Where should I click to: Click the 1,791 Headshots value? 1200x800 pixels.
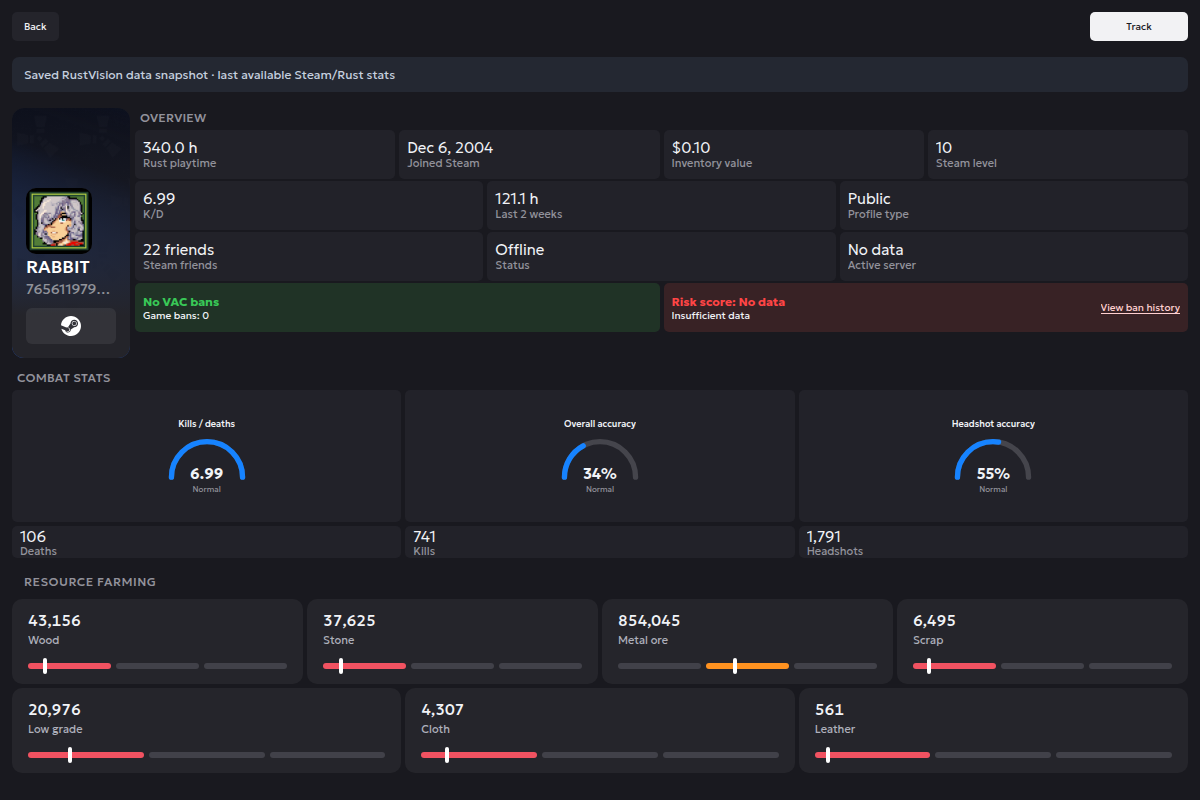click(824, 537)
